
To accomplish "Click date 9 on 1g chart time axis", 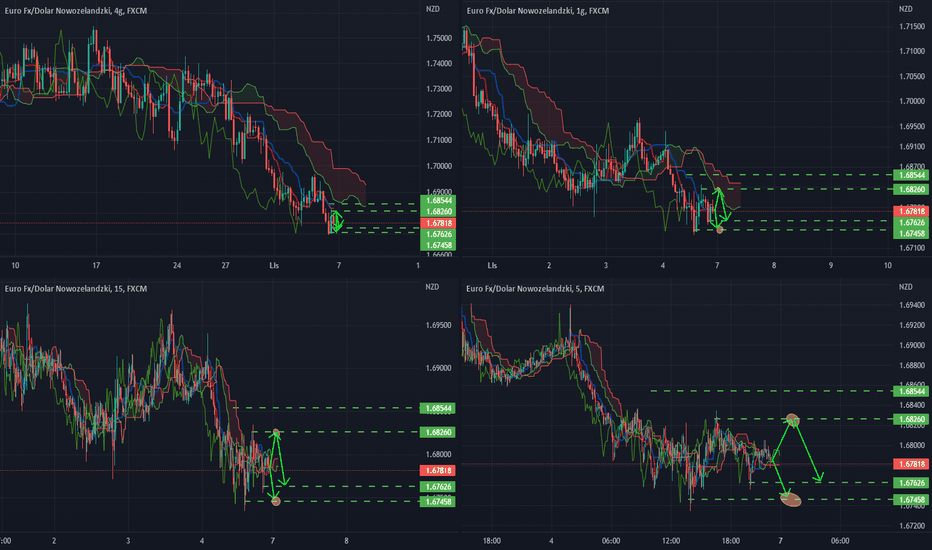I will [x=831, y=266].
